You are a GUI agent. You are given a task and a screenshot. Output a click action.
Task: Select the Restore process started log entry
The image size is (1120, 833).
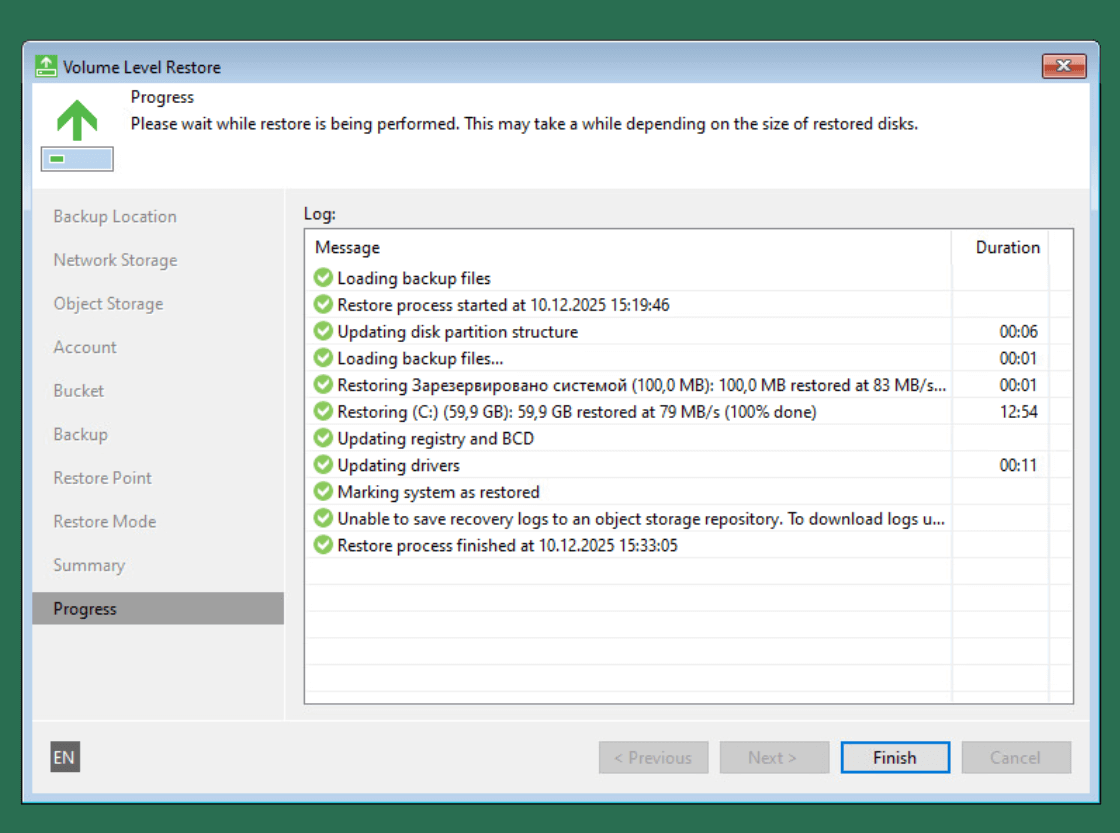[503, 305]
